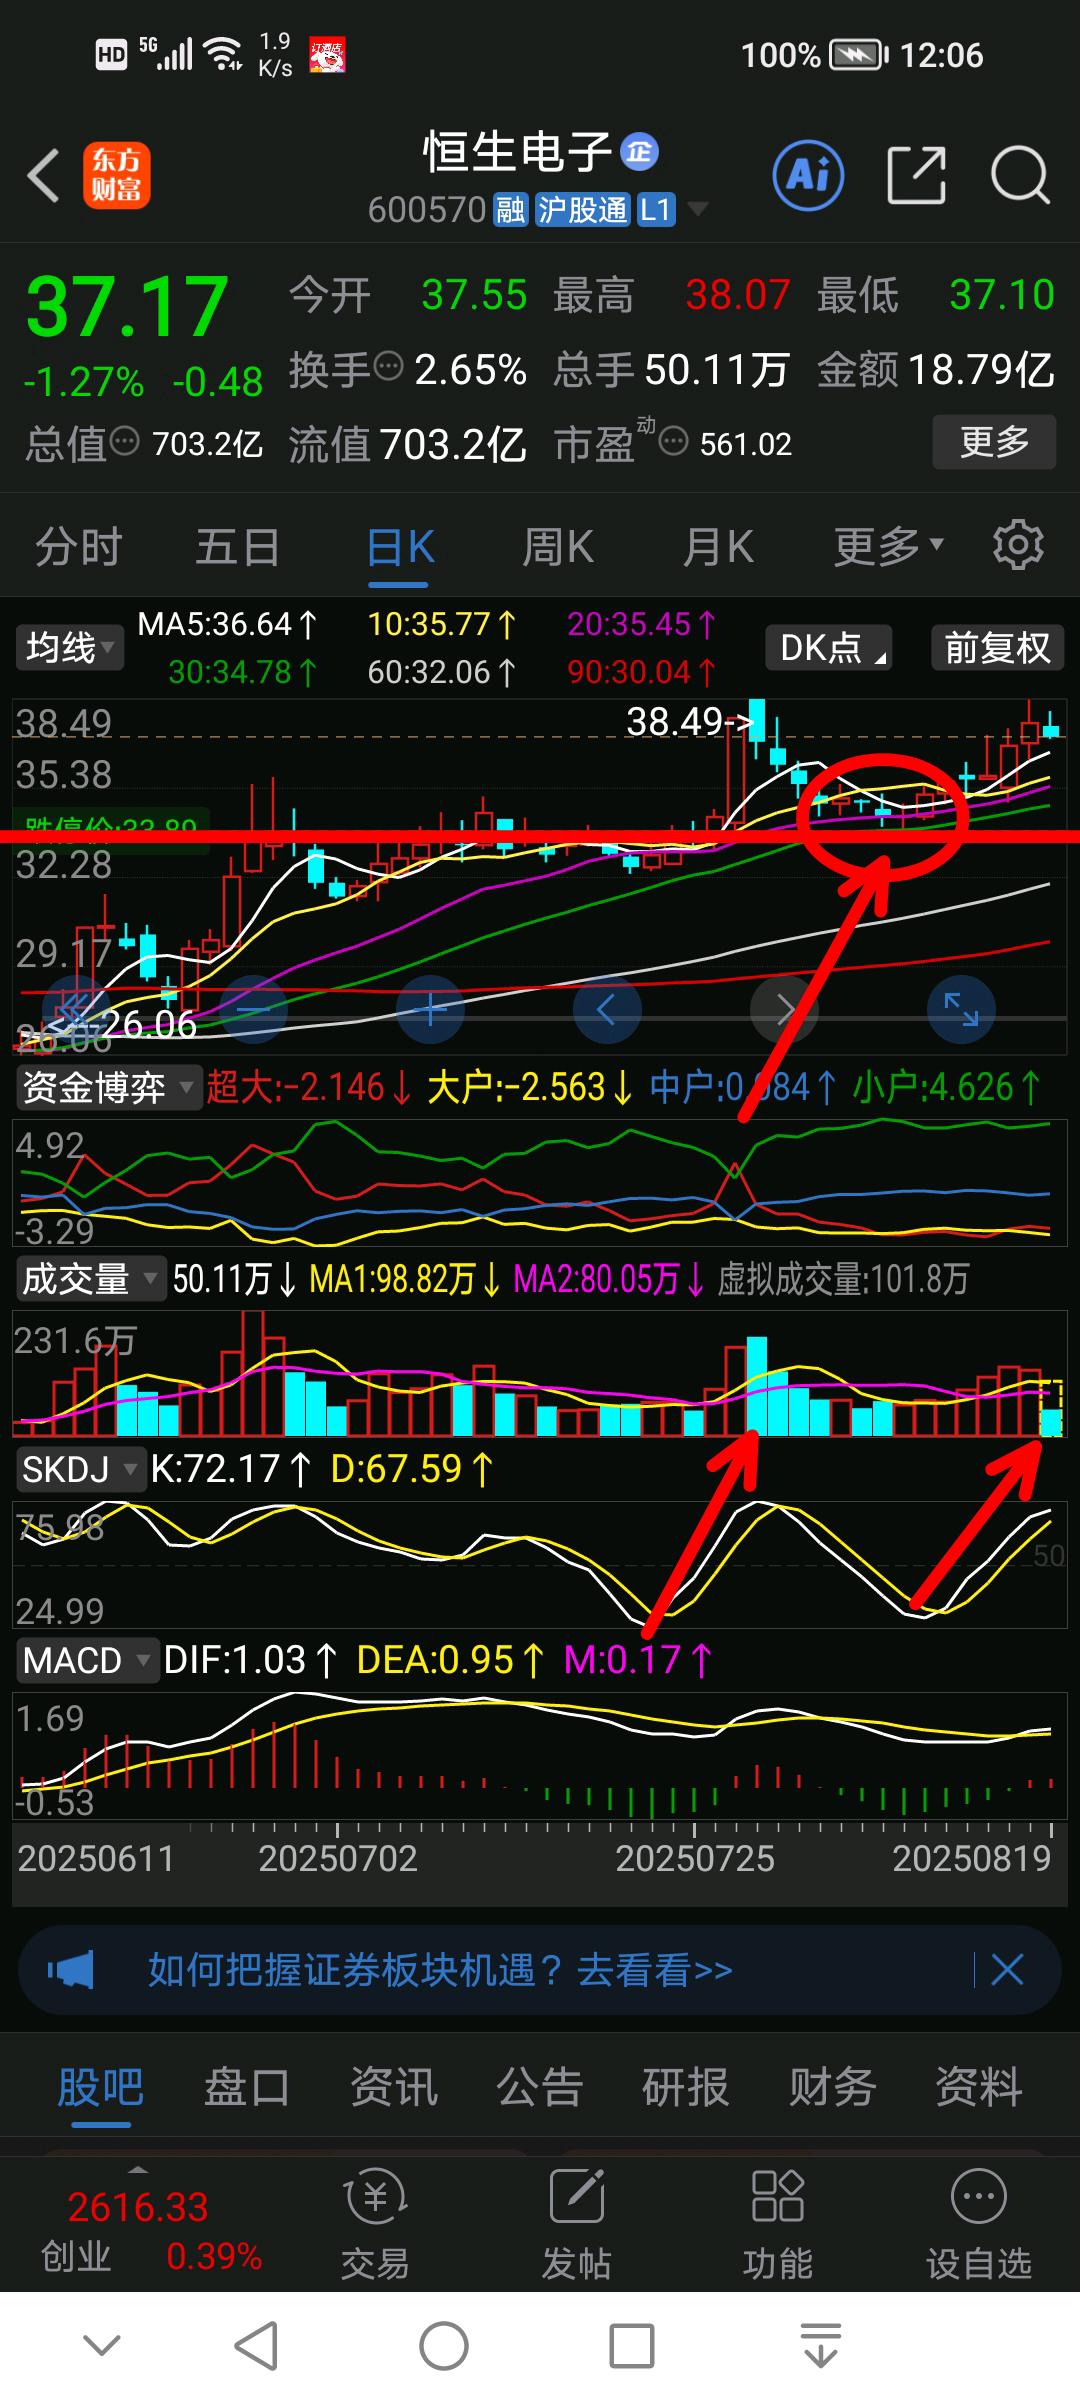
Task: Tap the Android pull-down menu button
Action: point(820,2345)
